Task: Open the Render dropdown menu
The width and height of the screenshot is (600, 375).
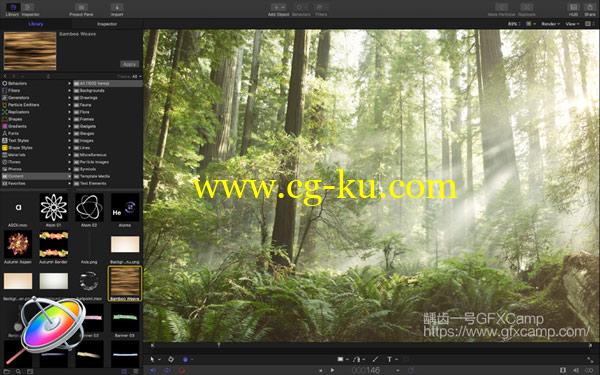Action: pyautogui.click(x=551, y=24)
